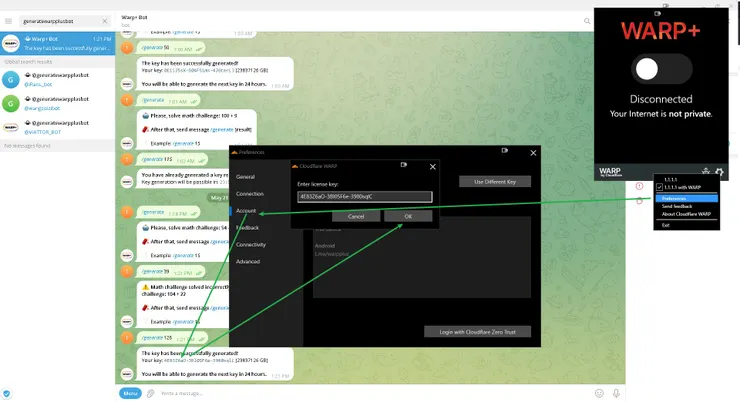Click the Warp+ Bot avatar in the chat list
This screenshot has width=740, height=402.
point(10,43)
